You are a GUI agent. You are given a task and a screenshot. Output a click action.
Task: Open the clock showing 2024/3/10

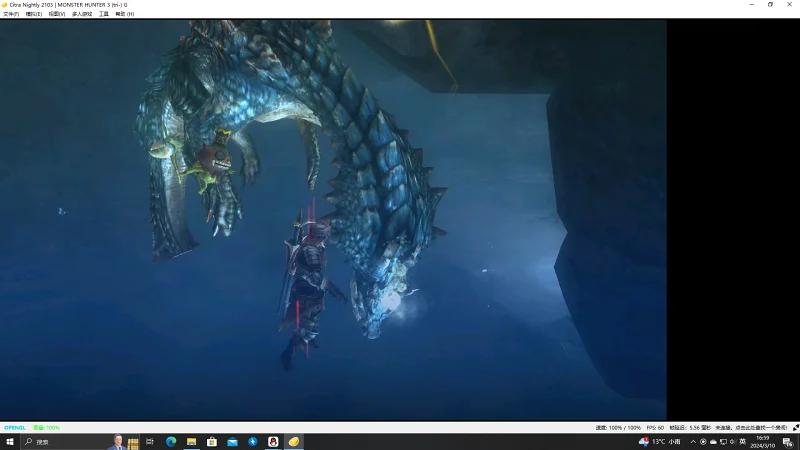(762, 442)
